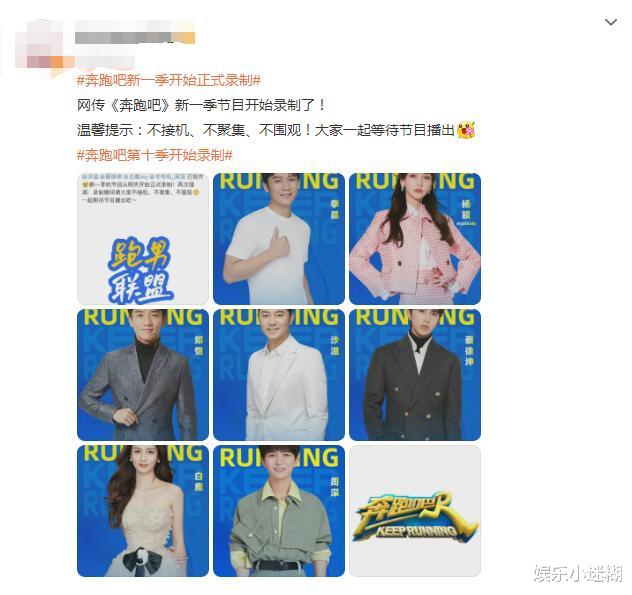View the 白鹿 strapless dress poster
Image resolution: width=632 pixels, height=595 pixels.
pos(143,511)
